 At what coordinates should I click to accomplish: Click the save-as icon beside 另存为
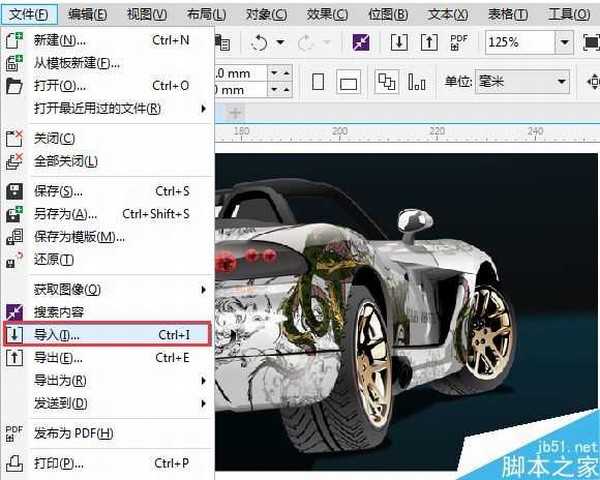pos(14,214)
